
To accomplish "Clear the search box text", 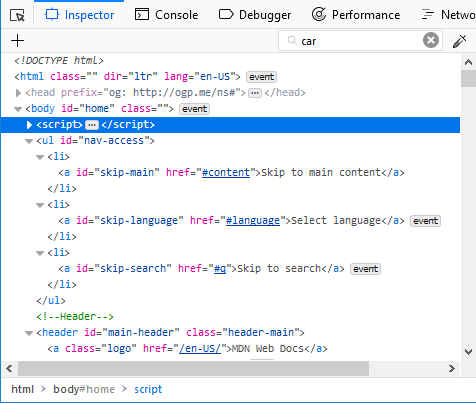I will point(431,40).
